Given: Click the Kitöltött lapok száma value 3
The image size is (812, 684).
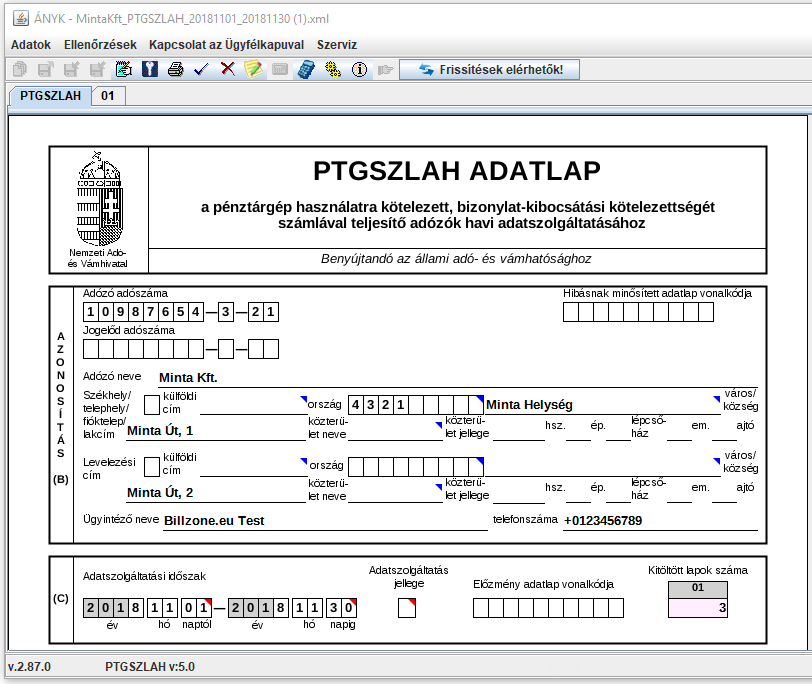Looking at the screenshot, I should pyautogui.click(x=698, y=608).
